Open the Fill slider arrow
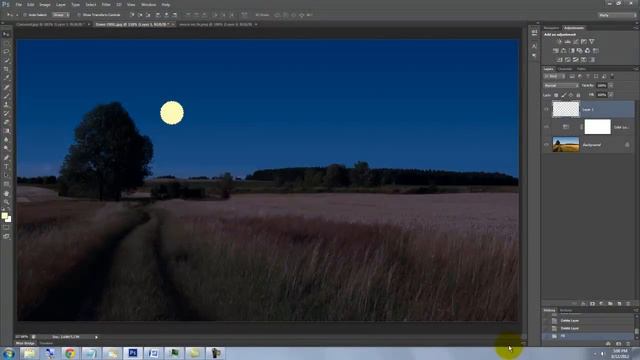This screenshot has height=360, width=640. pyautogui.click(x=611, y=95)
